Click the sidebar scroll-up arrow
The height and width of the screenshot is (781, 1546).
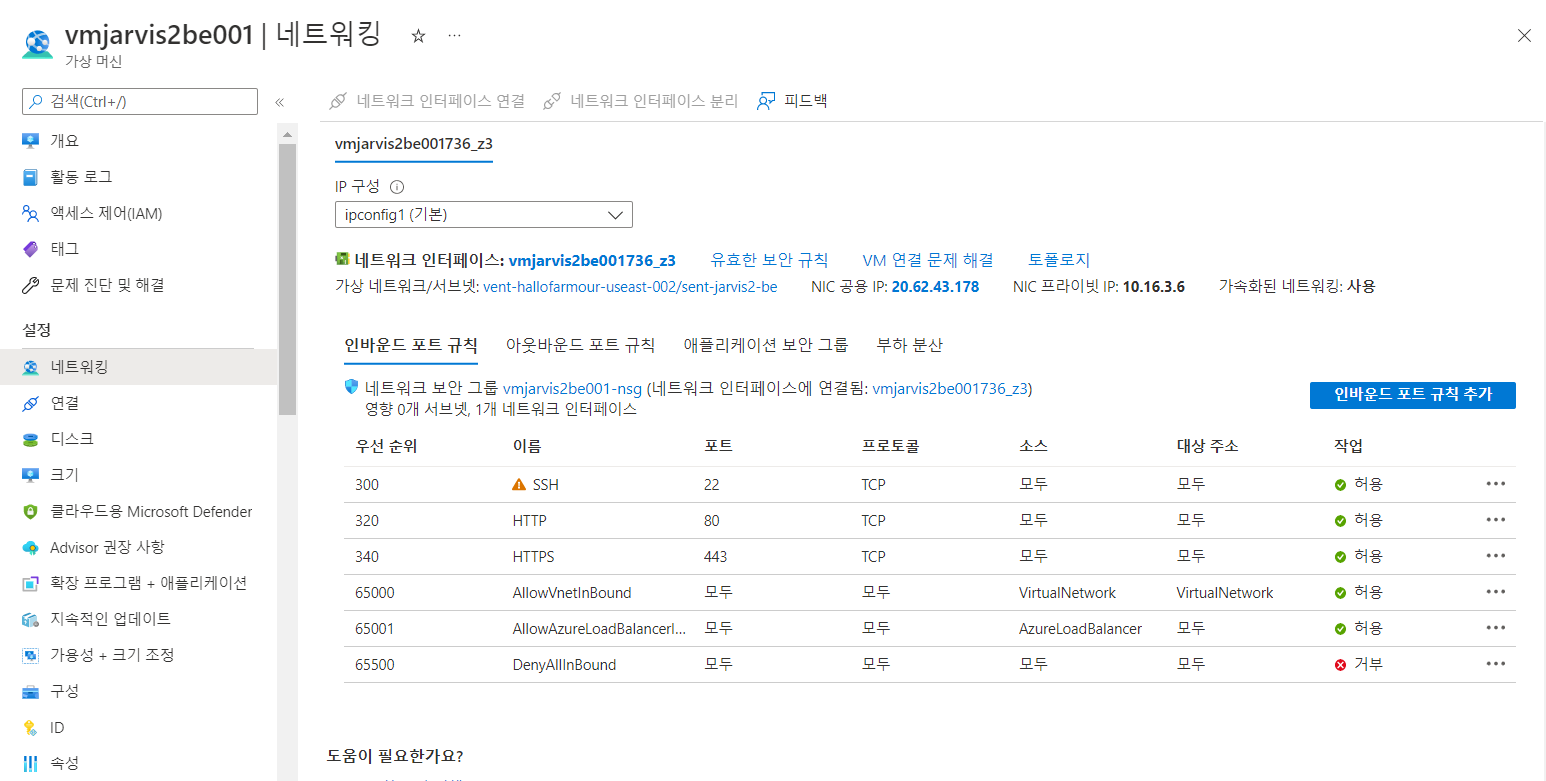[x=287, y=134]
